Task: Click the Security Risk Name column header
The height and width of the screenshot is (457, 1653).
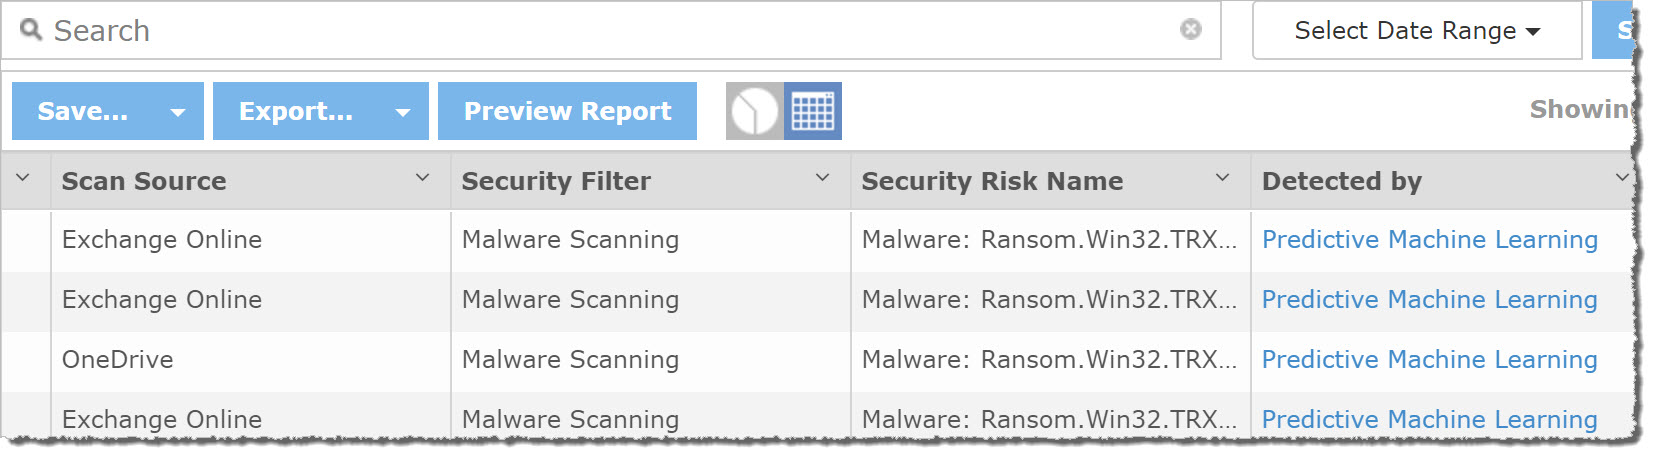Action: [992, 181]
